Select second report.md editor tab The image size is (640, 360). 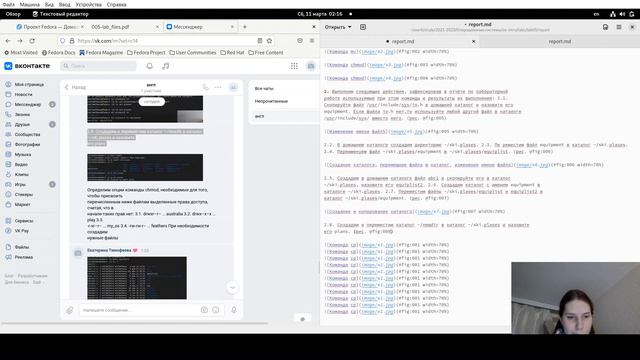point(560,41)
